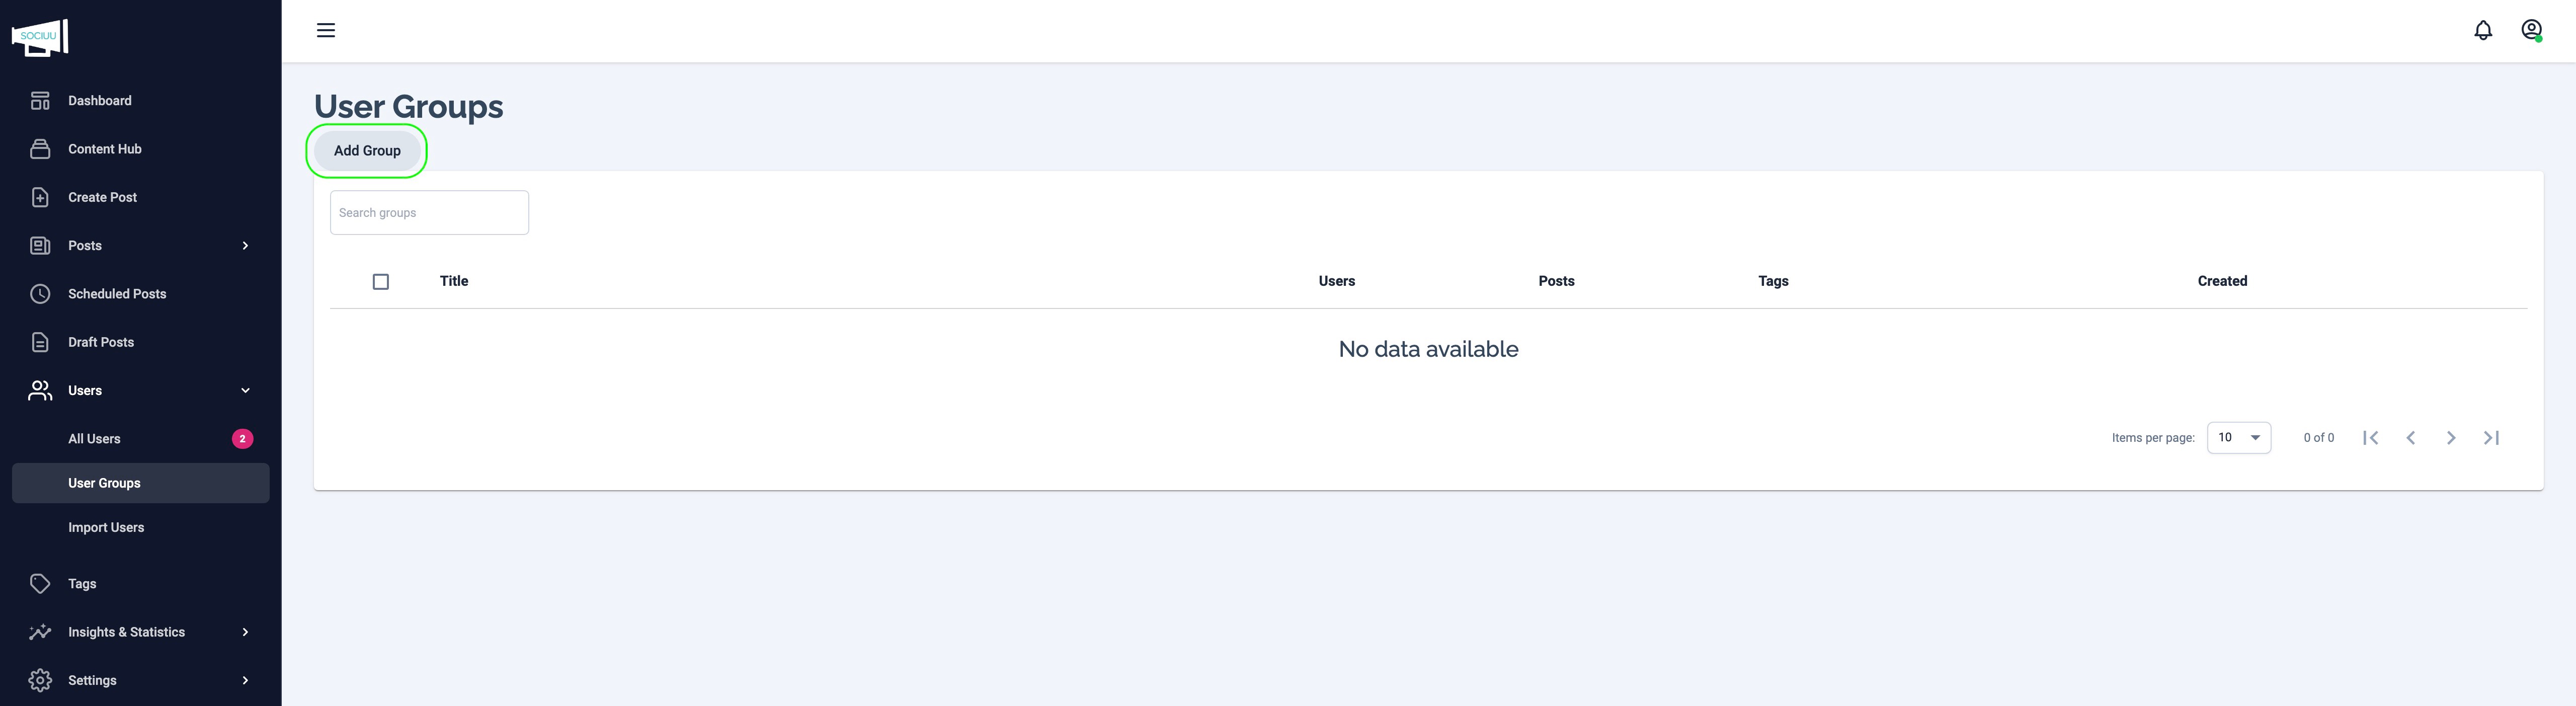Click the hamburger menu icon
This screenshot has width=2576, height=706.
click(x=326, y=30)
